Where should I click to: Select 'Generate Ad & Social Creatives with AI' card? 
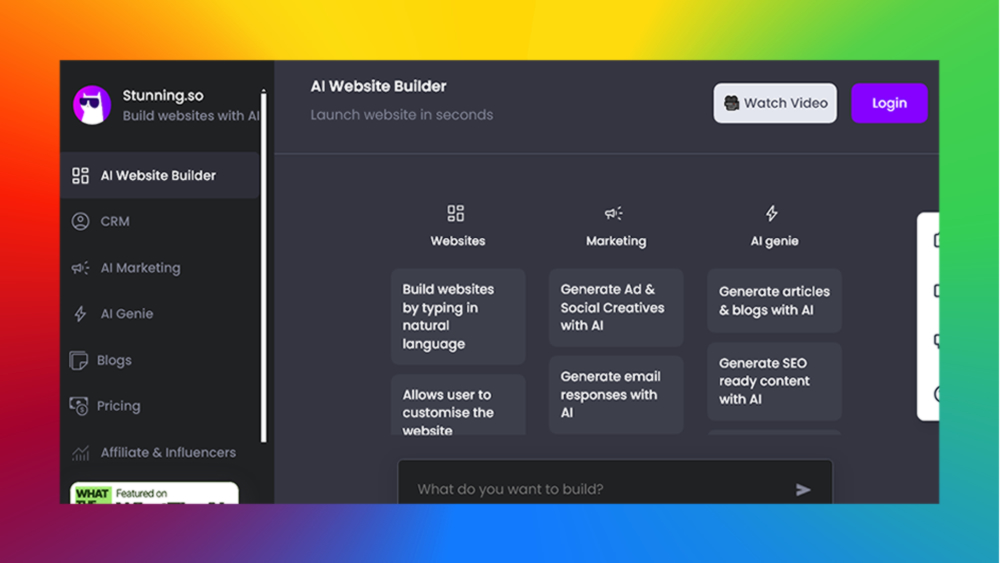pos(616,307)
